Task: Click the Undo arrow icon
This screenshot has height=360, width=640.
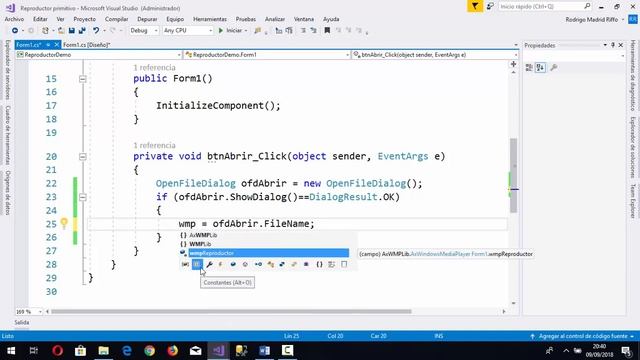Action: pyautogui.click(x=96, y=31)
